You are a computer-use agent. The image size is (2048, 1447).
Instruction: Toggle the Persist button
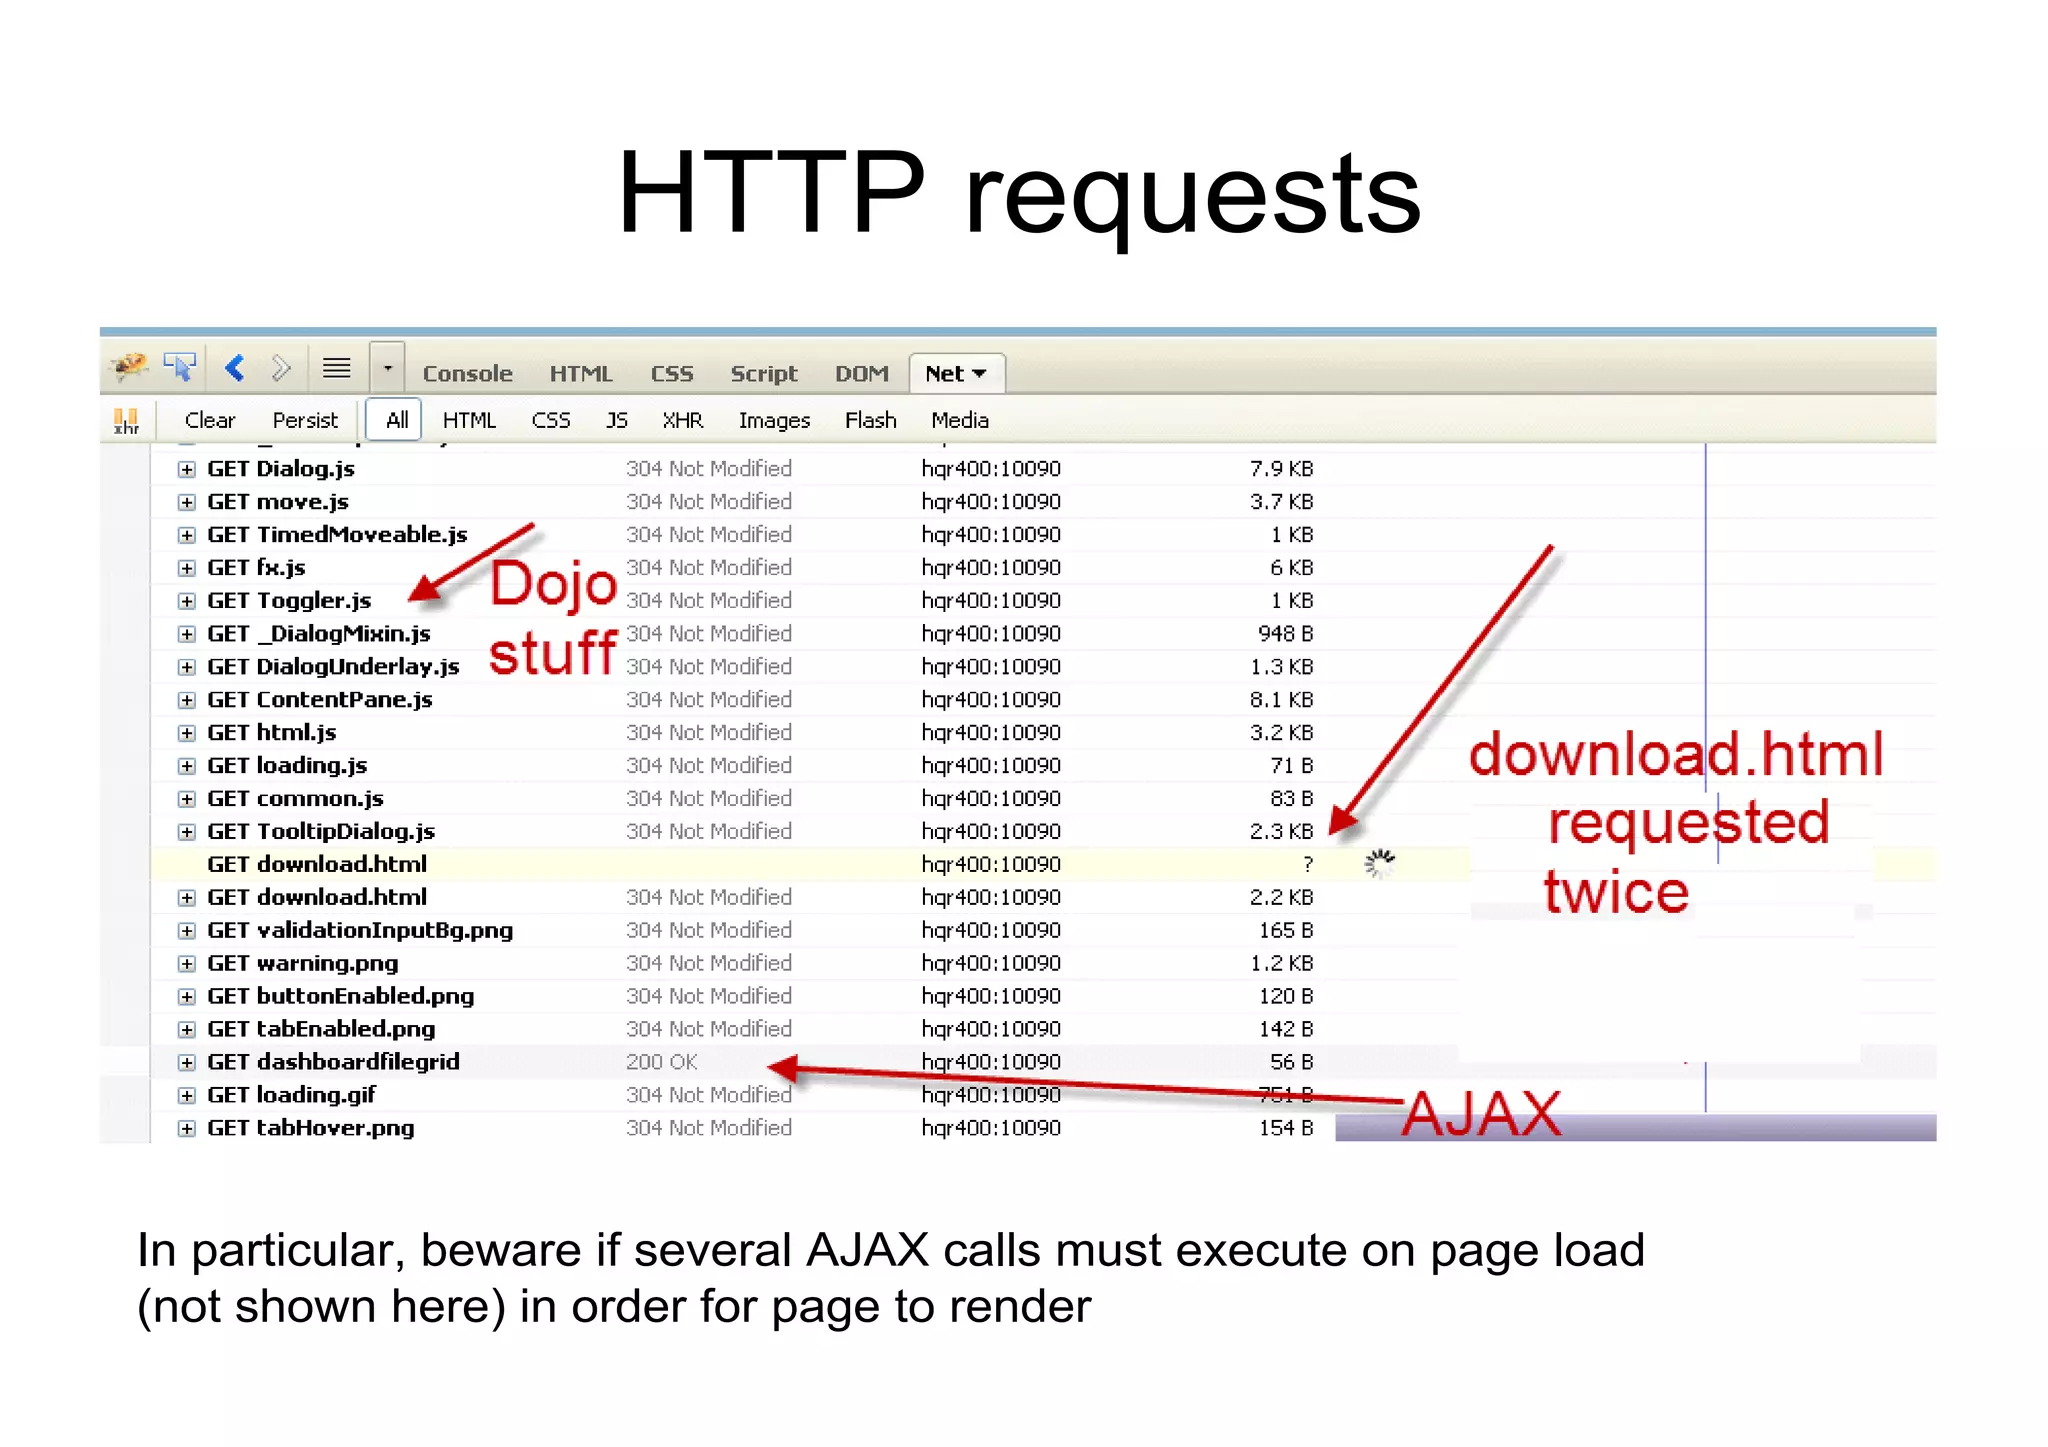click(x=305, y=421)
